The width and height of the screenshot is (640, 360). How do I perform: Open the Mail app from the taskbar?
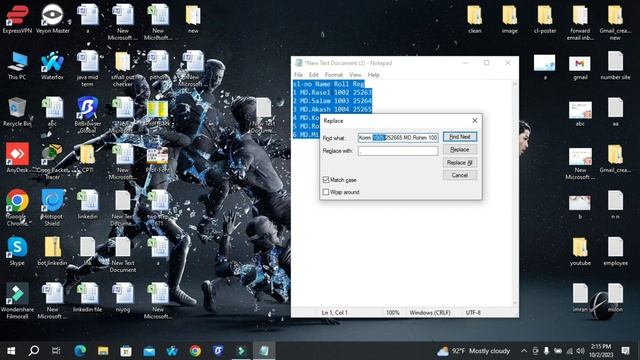149,351
